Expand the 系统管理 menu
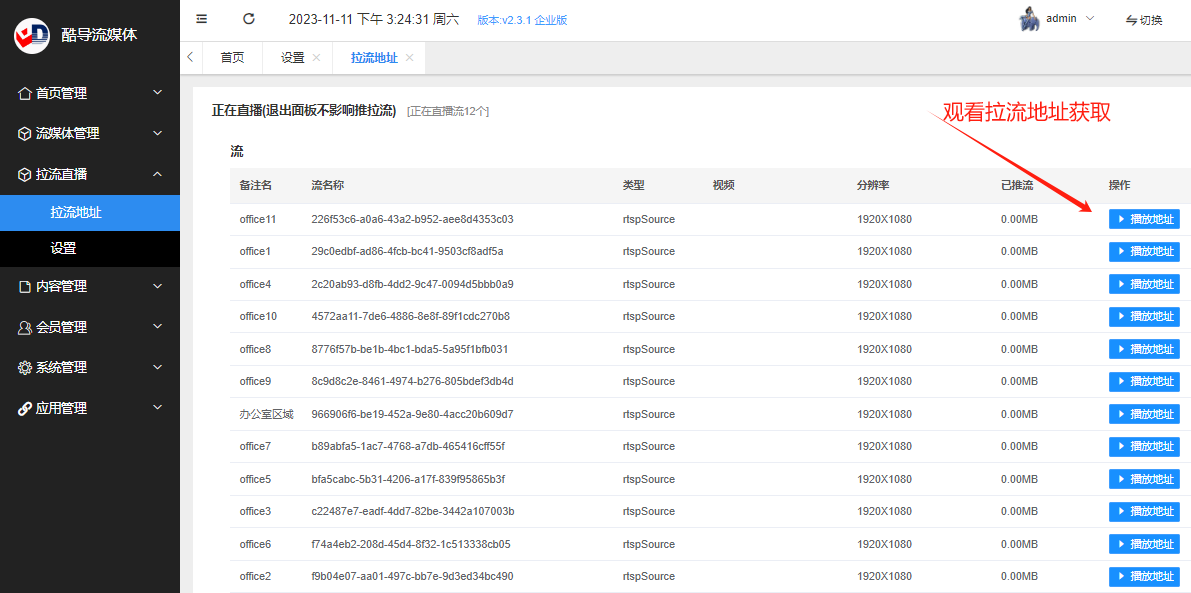The height and width of the screenshot is (593, 1191). click(x=90, y=367)
